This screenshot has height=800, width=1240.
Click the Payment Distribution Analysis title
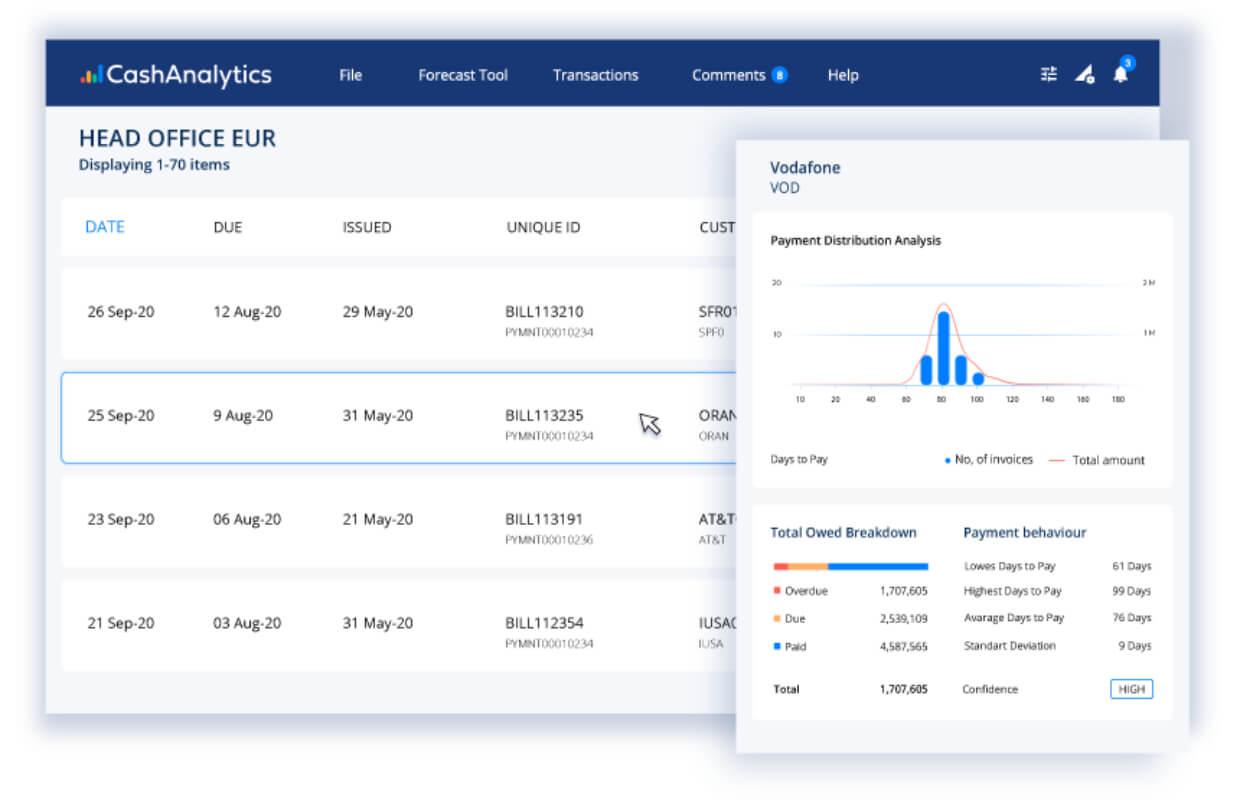click(x=855, y=241)
